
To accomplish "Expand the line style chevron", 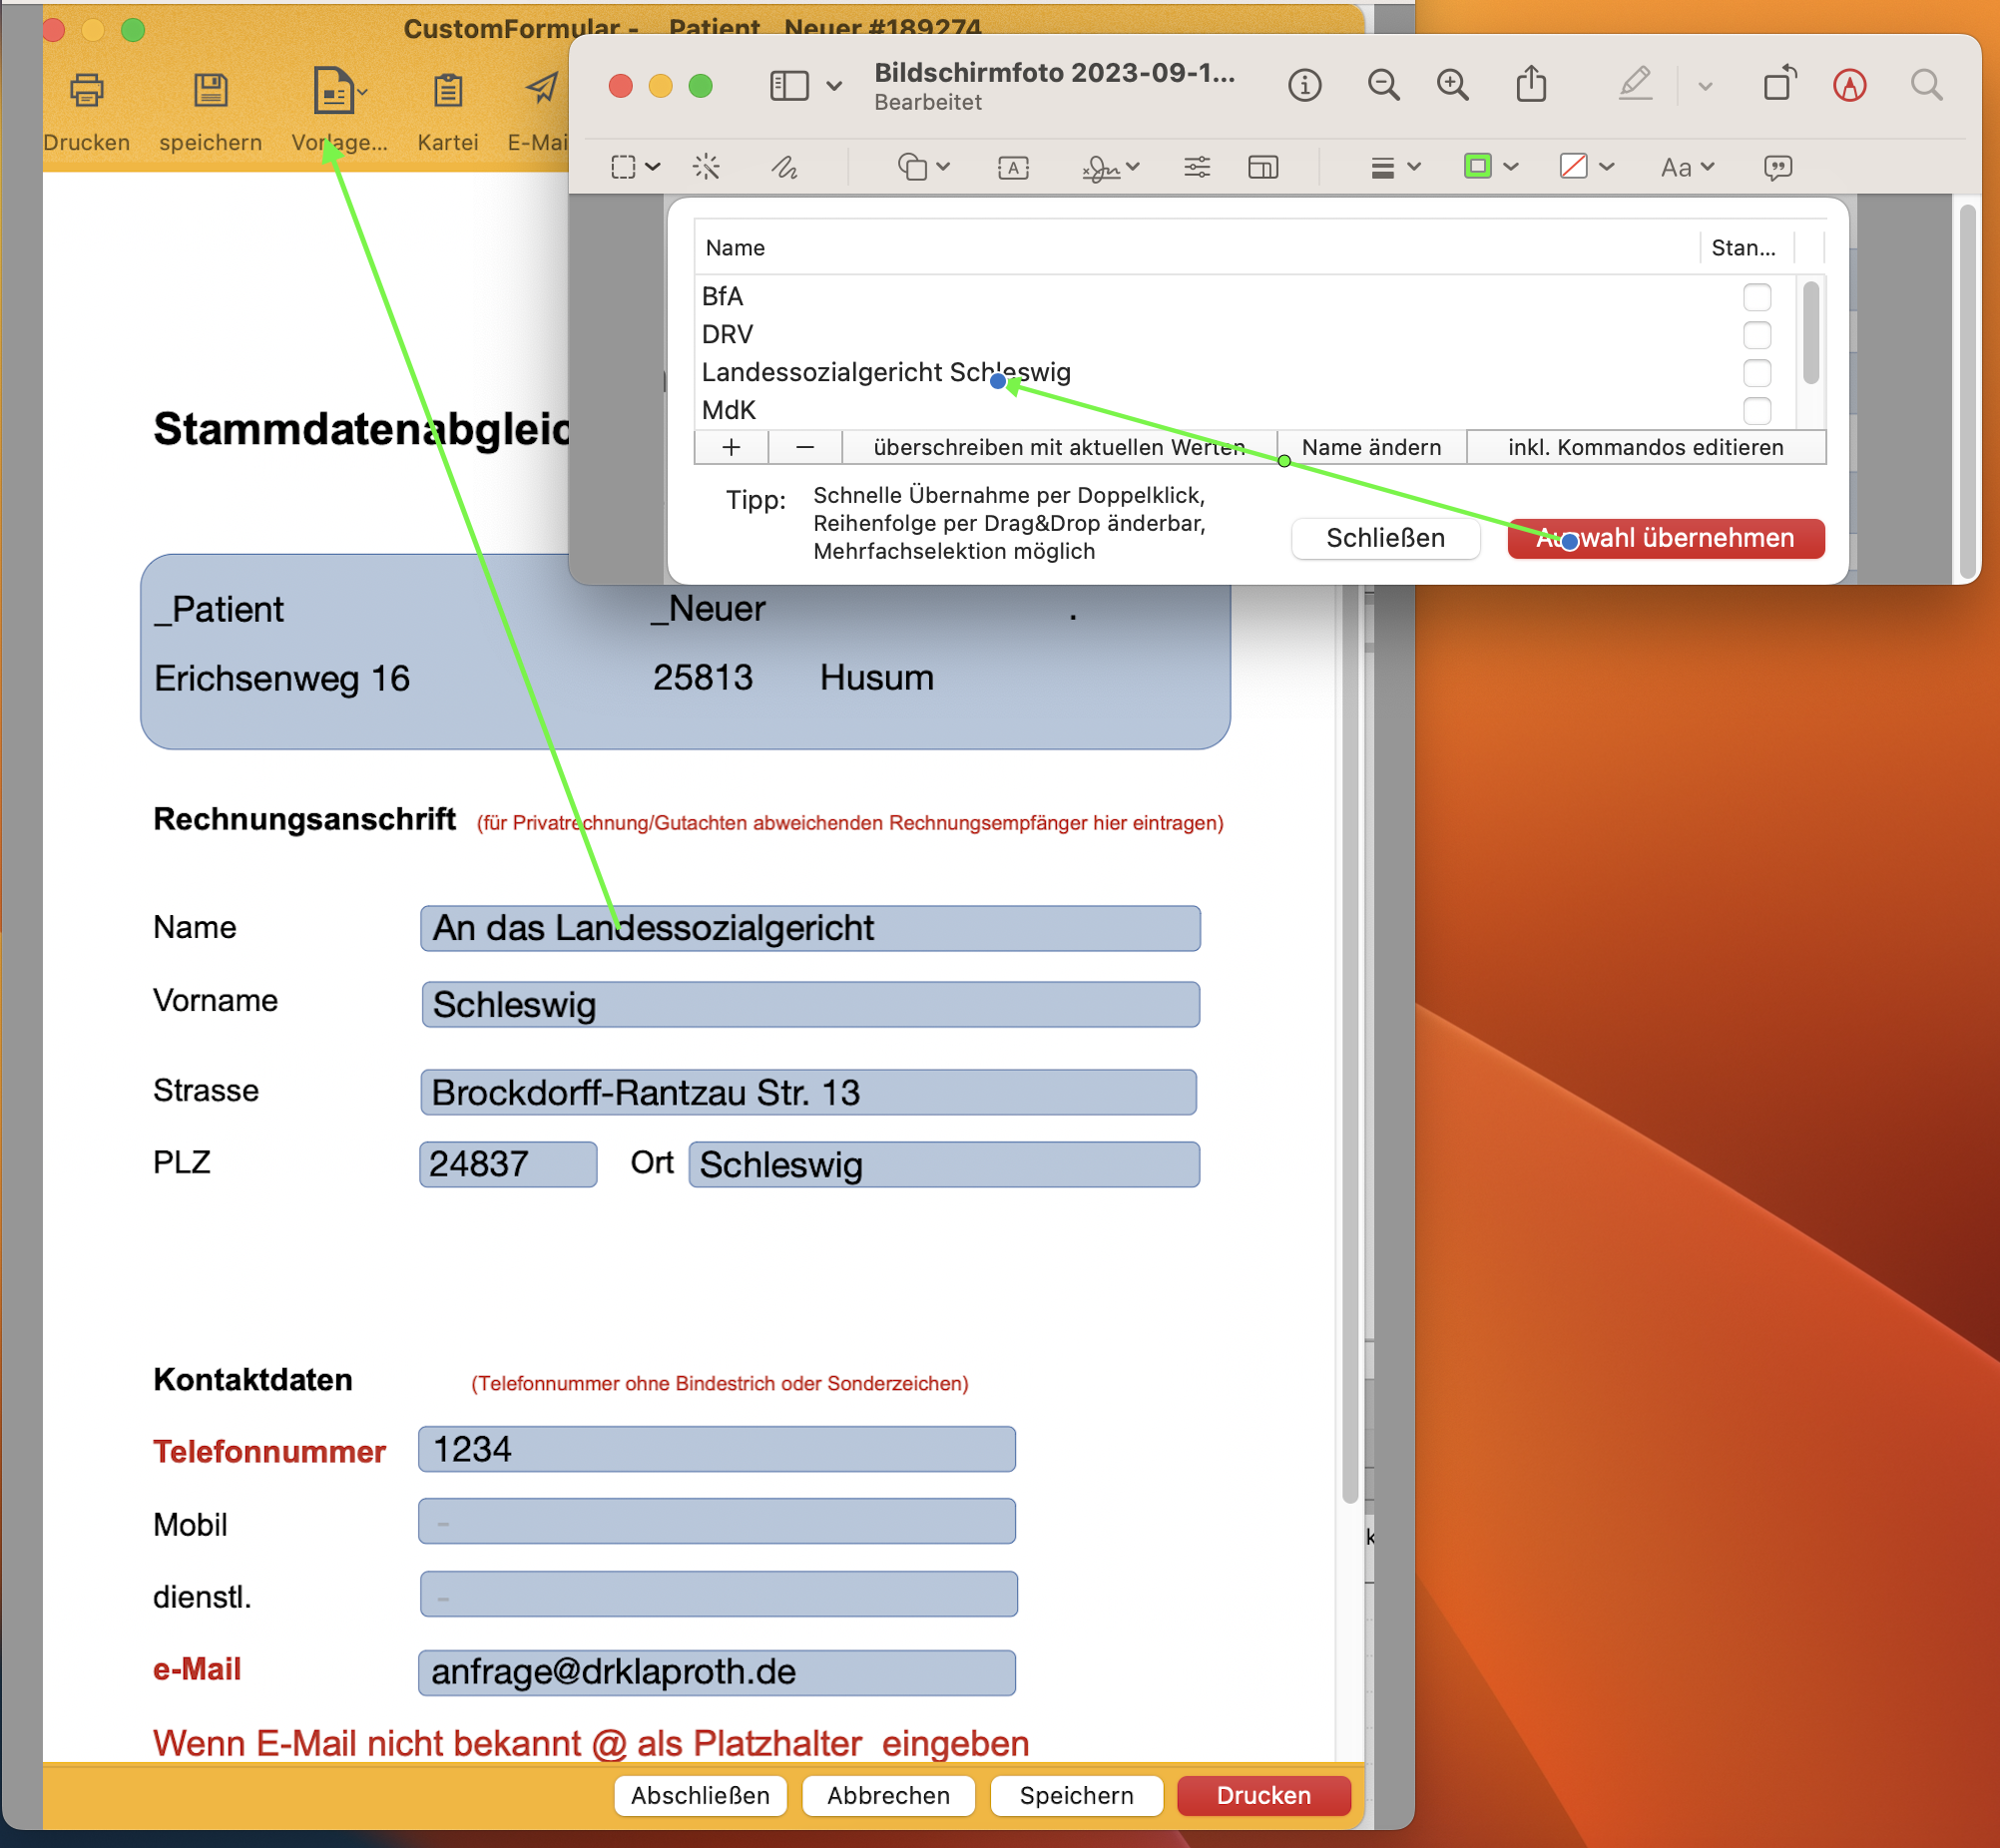I will pos(1414,167).
